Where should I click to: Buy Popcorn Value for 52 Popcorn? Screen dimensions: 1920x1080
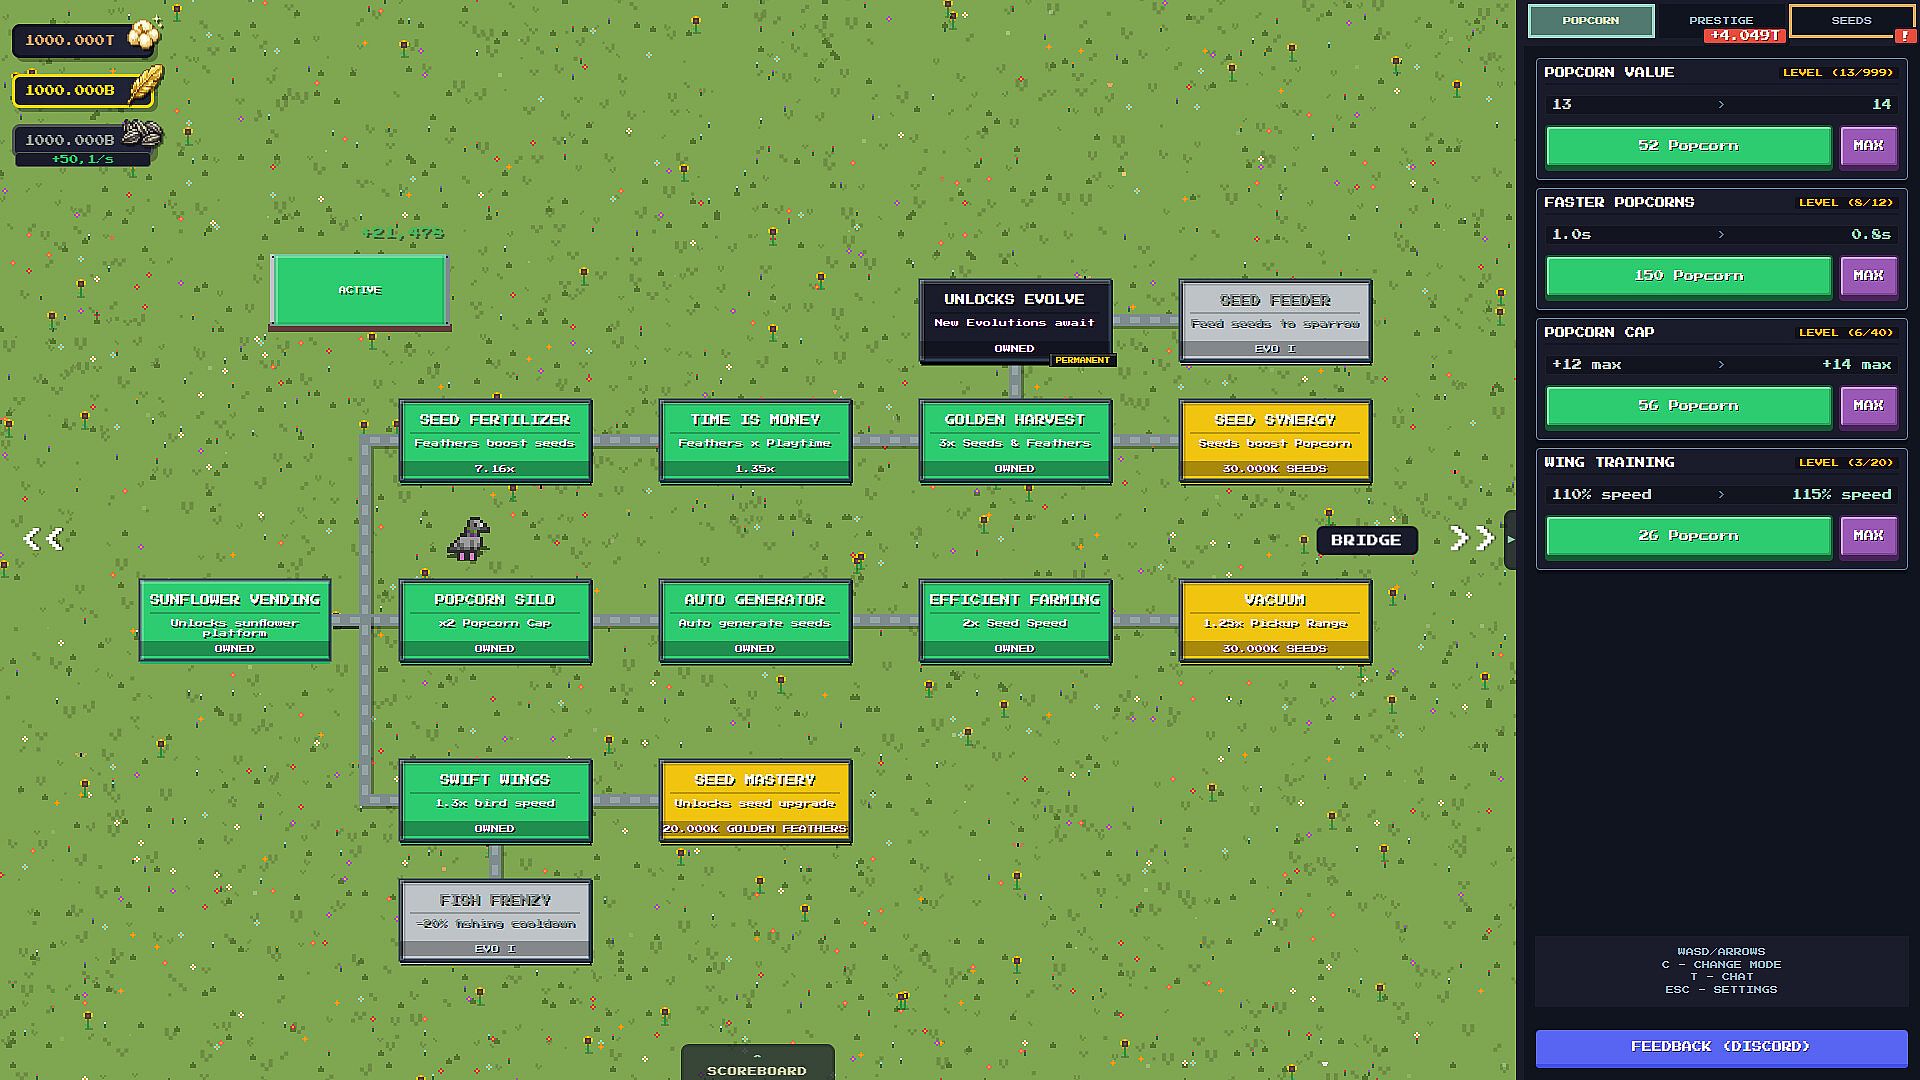pos(1688,146)
